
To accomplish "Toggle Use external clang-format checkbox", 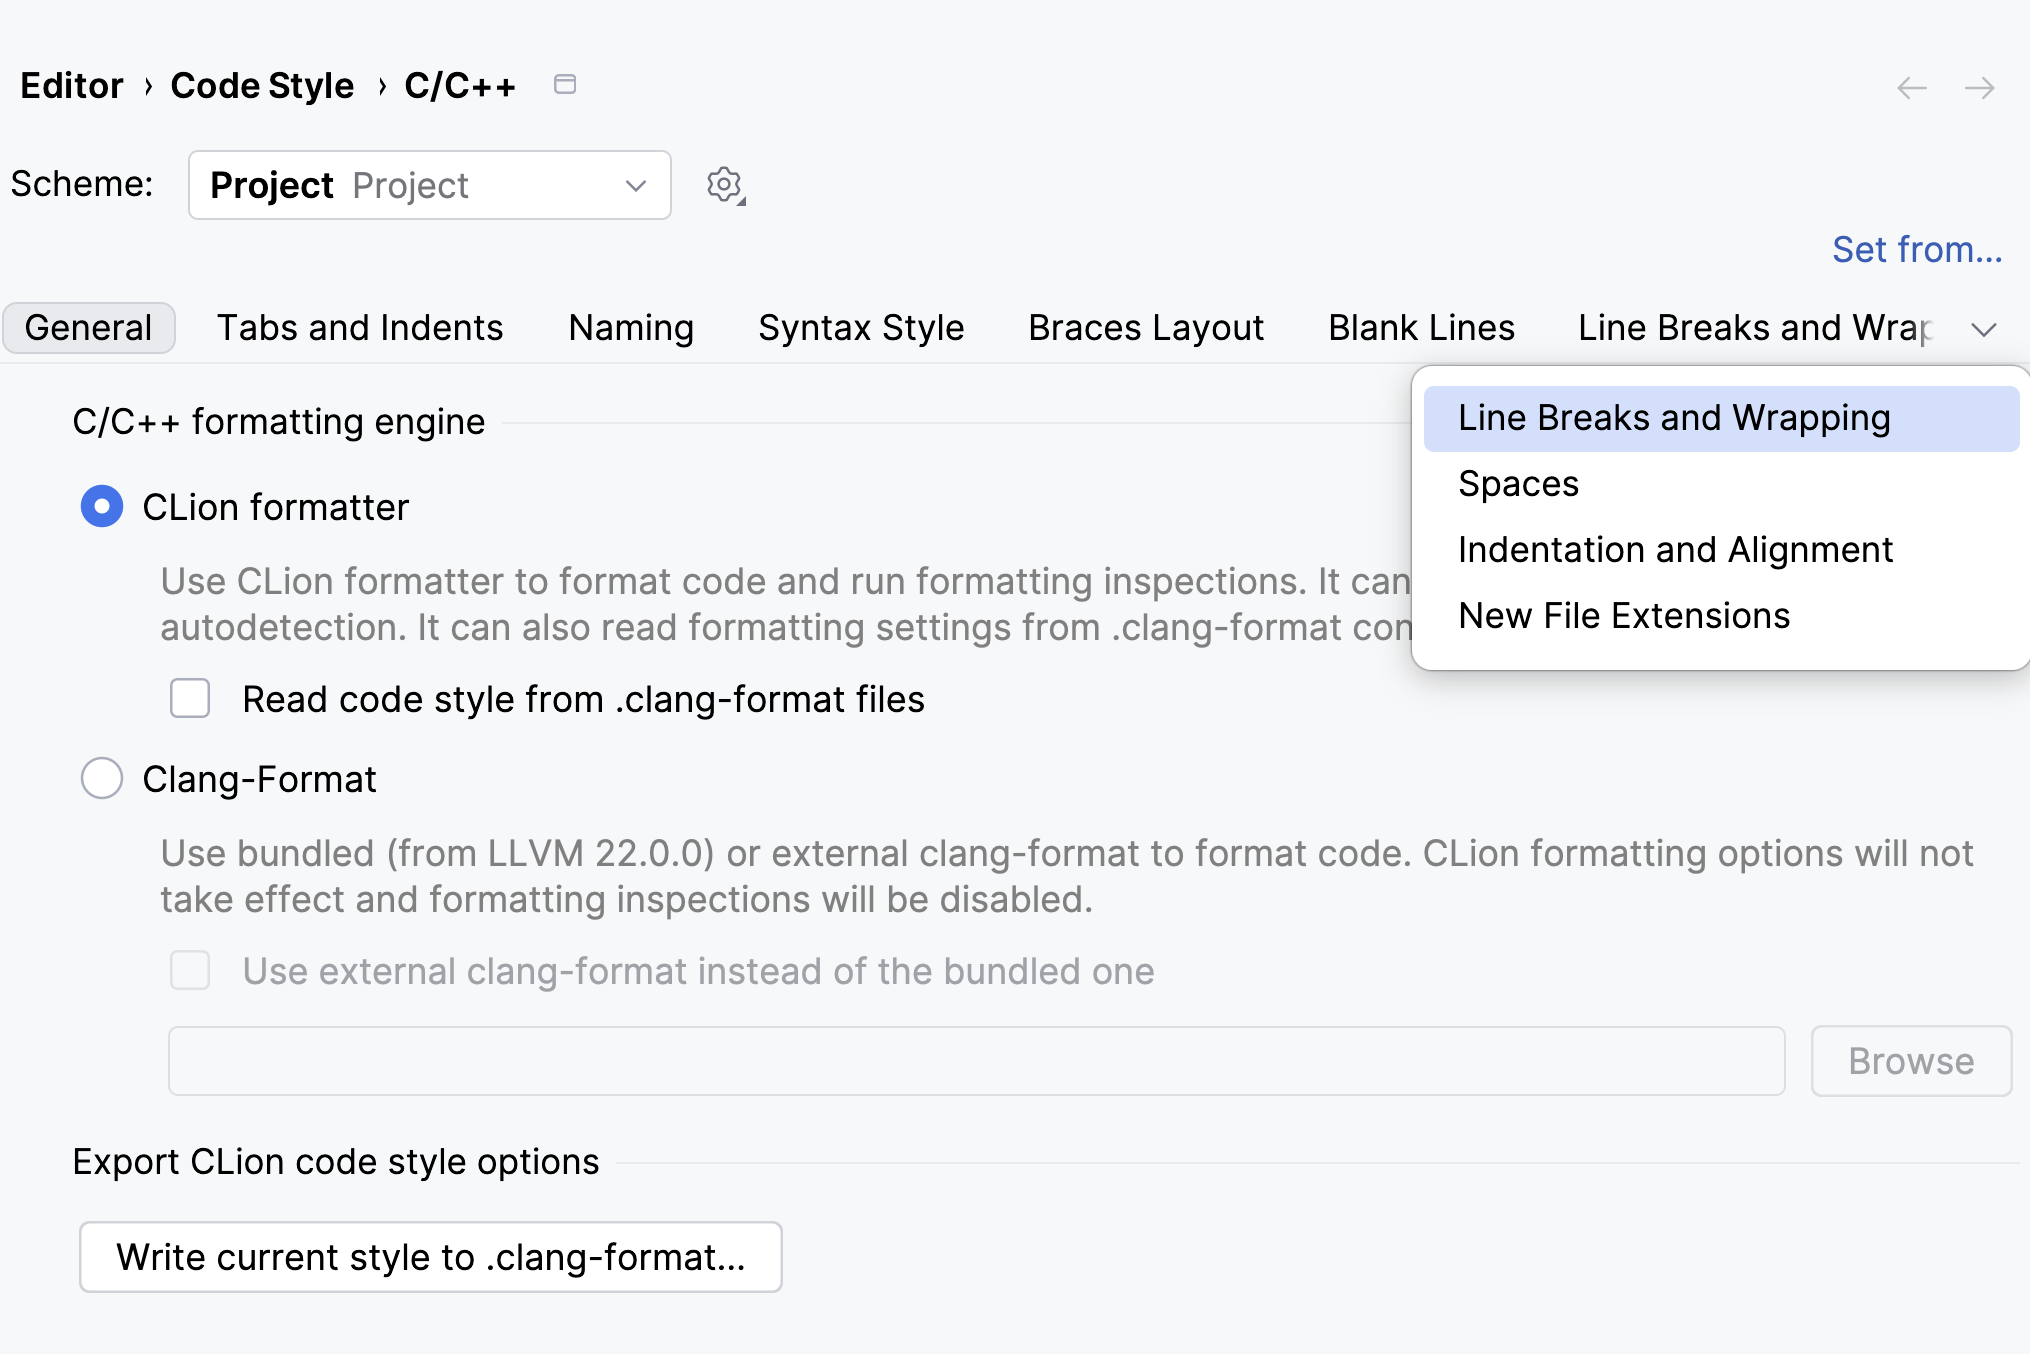I will click(190, 970).
